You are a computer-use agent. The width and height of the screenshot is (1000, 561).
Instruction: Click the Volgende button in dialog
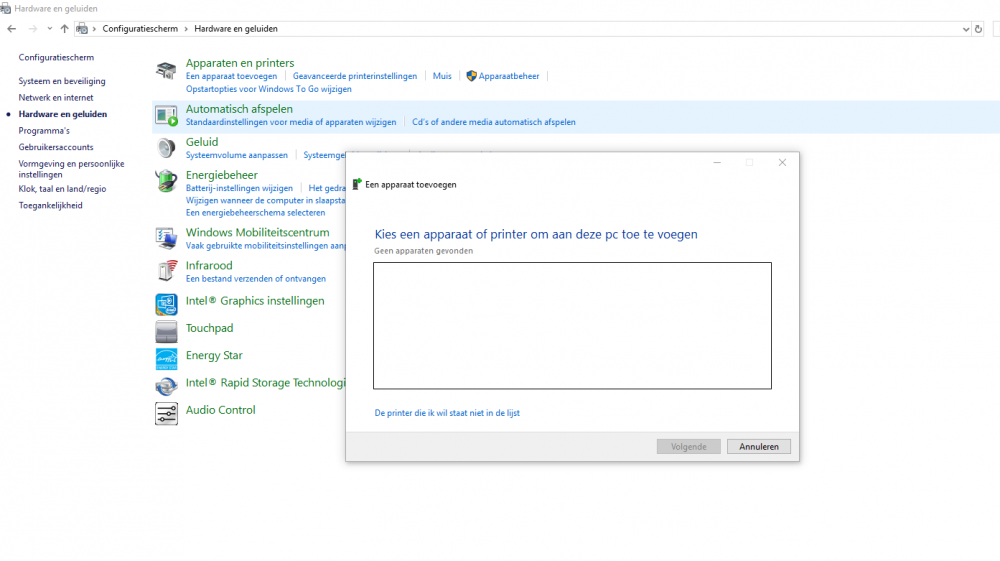[x=689, y=447]
